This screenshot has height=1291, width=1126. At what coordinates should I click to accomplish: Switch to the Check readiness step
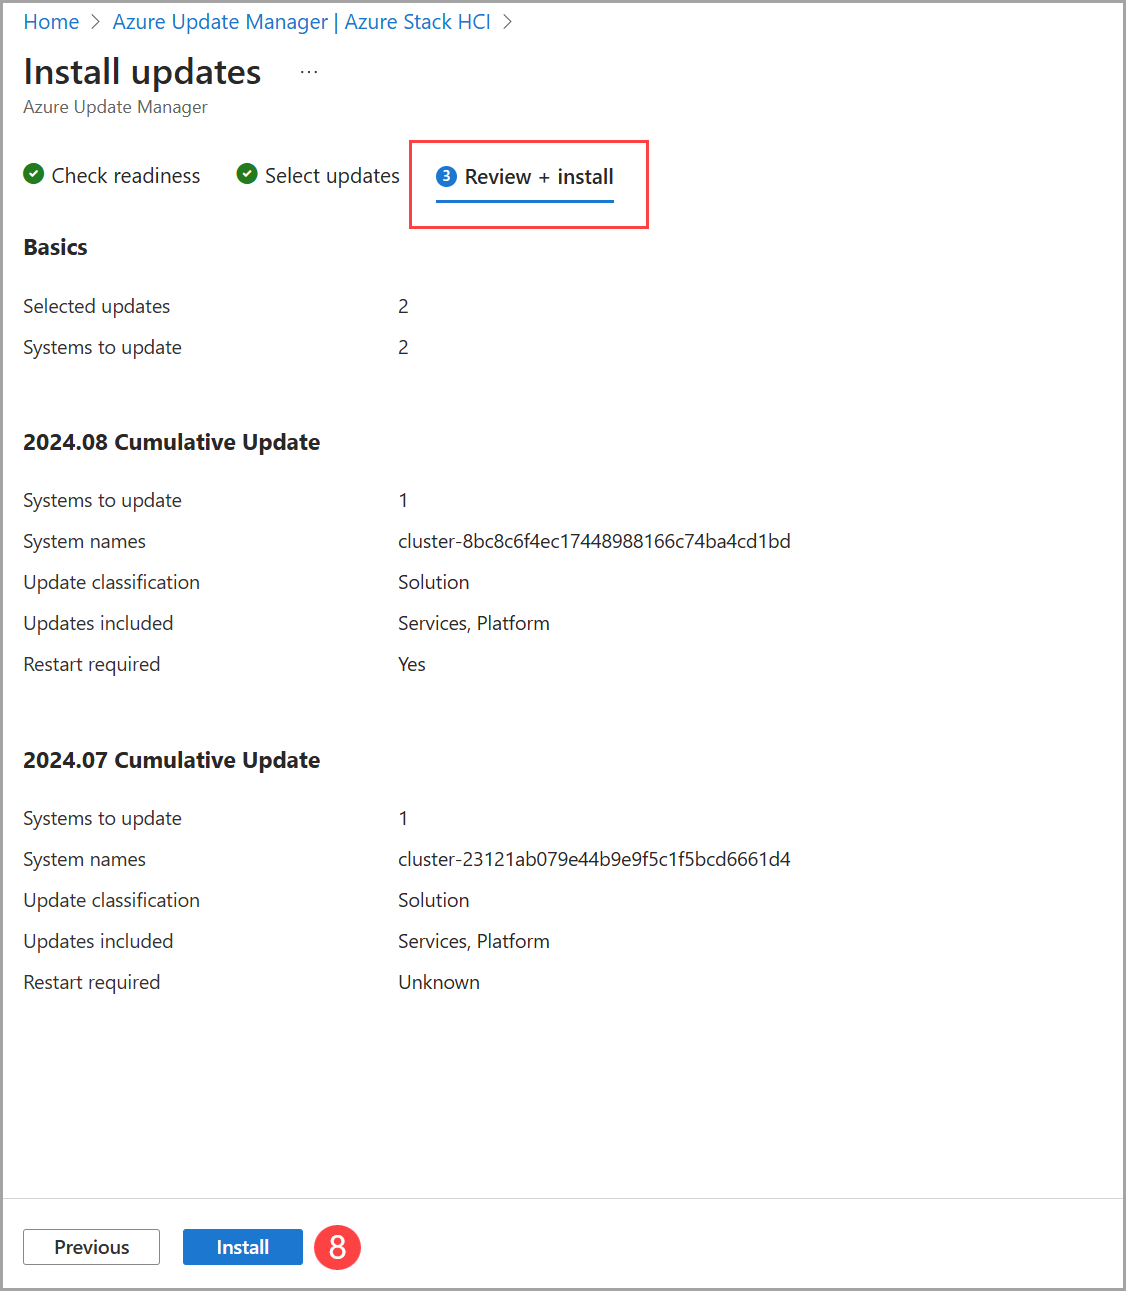tap(125, 175)
